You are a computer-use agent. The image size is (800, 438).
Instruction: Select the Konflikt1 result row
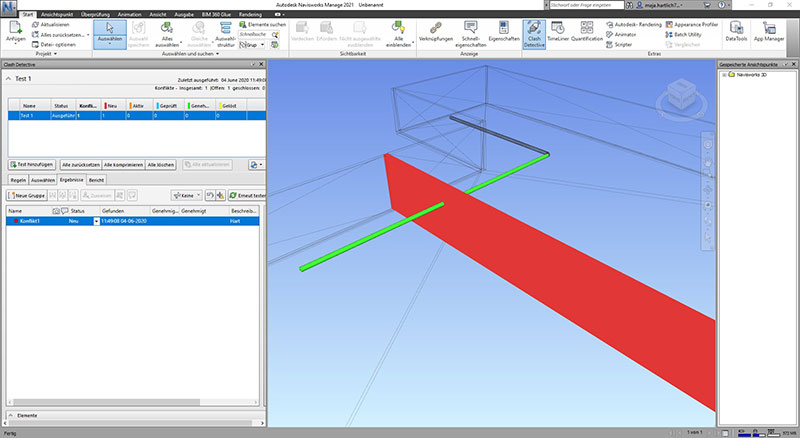click(133, 221)
